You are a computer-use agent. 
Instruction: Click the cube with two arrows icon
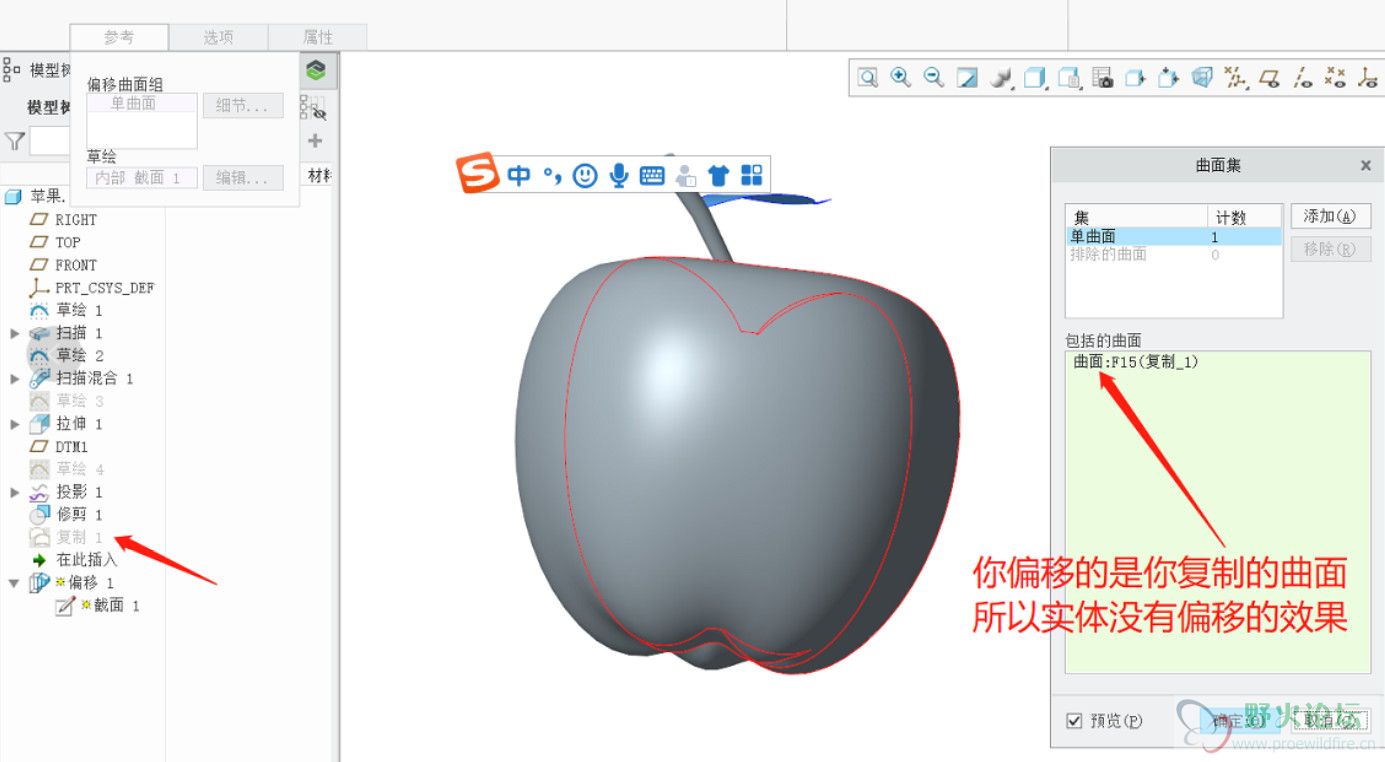pos(1170,78)
